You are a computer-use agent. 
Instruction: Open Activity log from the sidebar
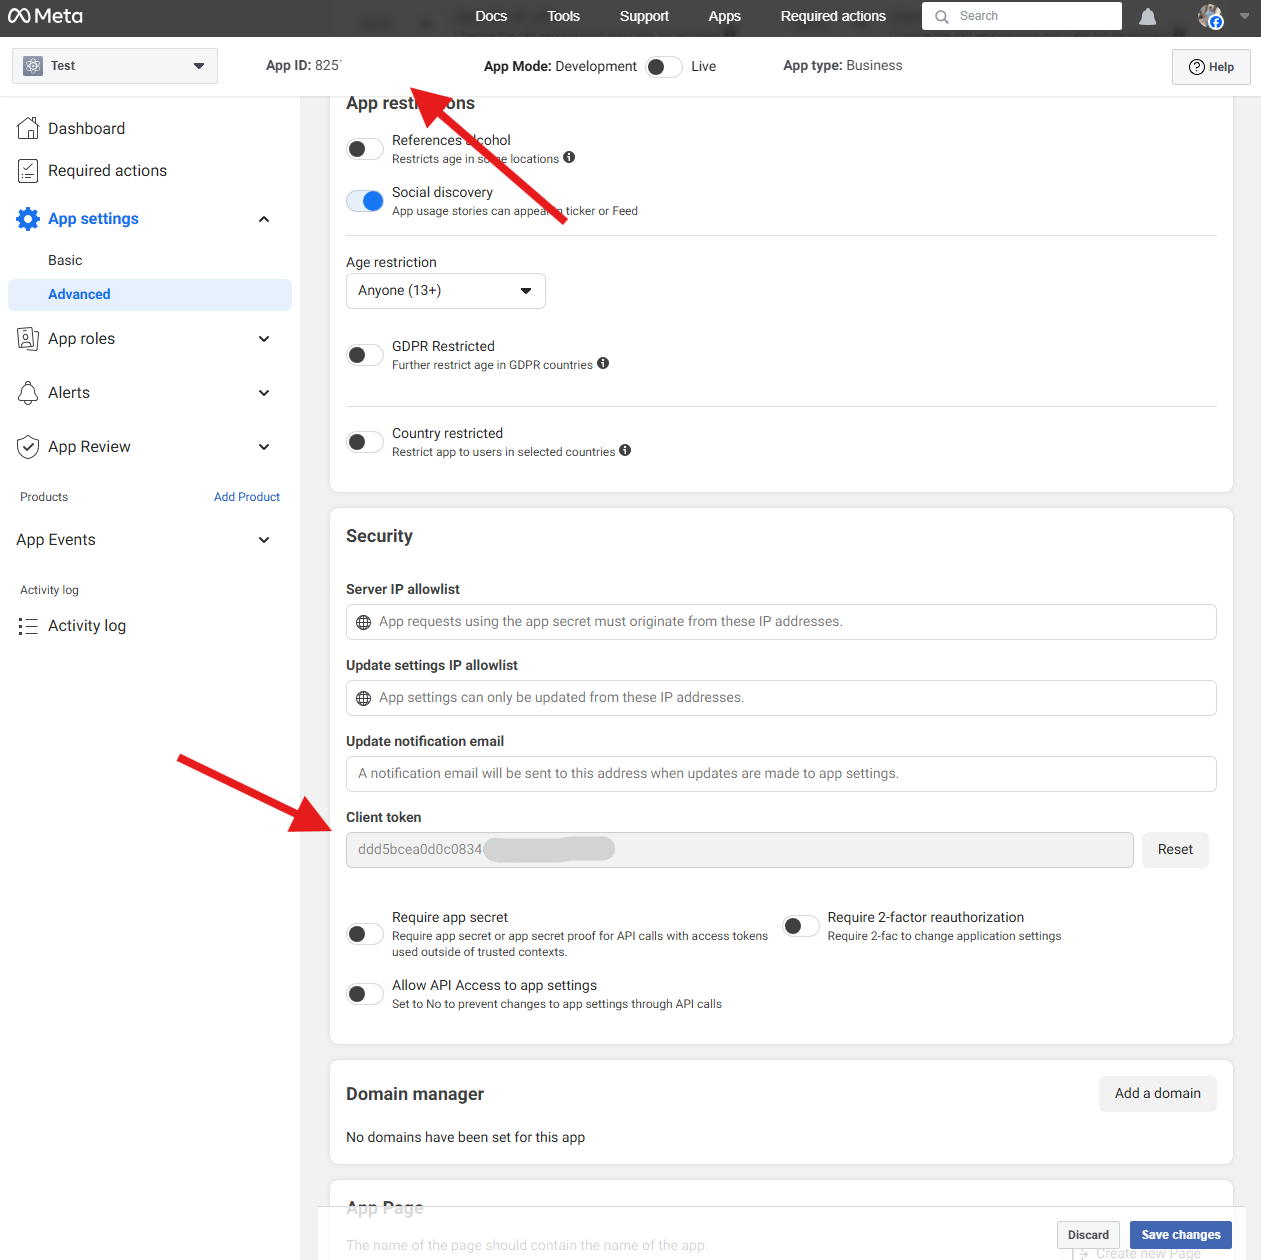pyautogui.click(x=87, y=626)
